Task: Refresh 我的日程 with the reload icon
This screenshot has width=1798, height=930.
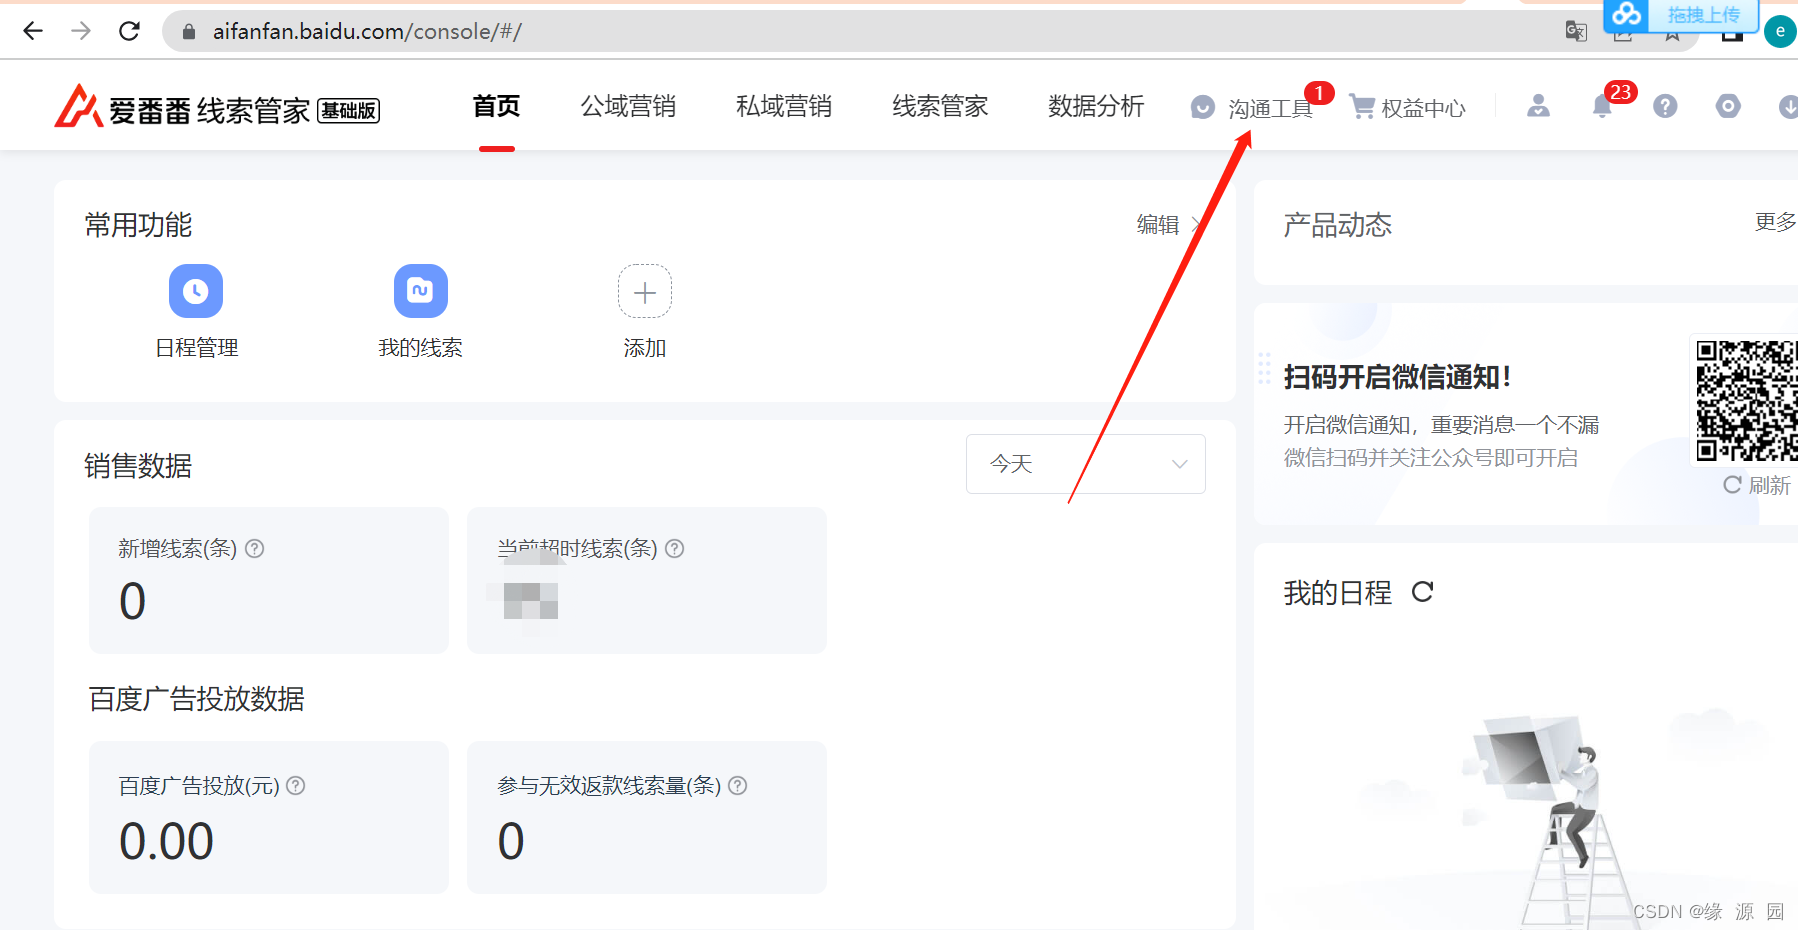Action: coord(1424,591)
